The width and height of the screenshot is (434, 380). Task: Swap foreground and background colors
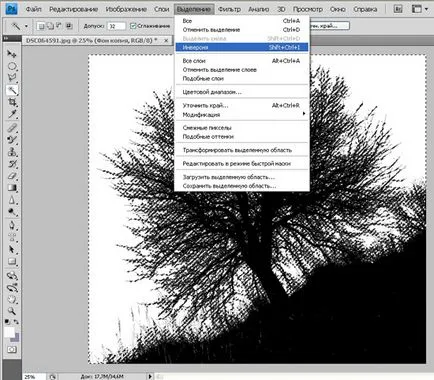tap(16, 322)
